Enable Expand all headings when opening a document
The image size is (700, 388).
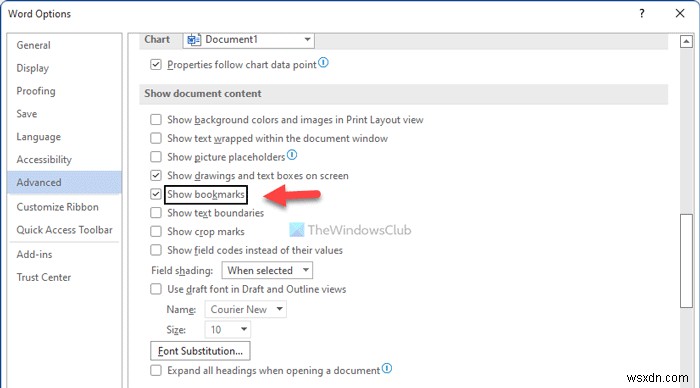coord(156,371)
